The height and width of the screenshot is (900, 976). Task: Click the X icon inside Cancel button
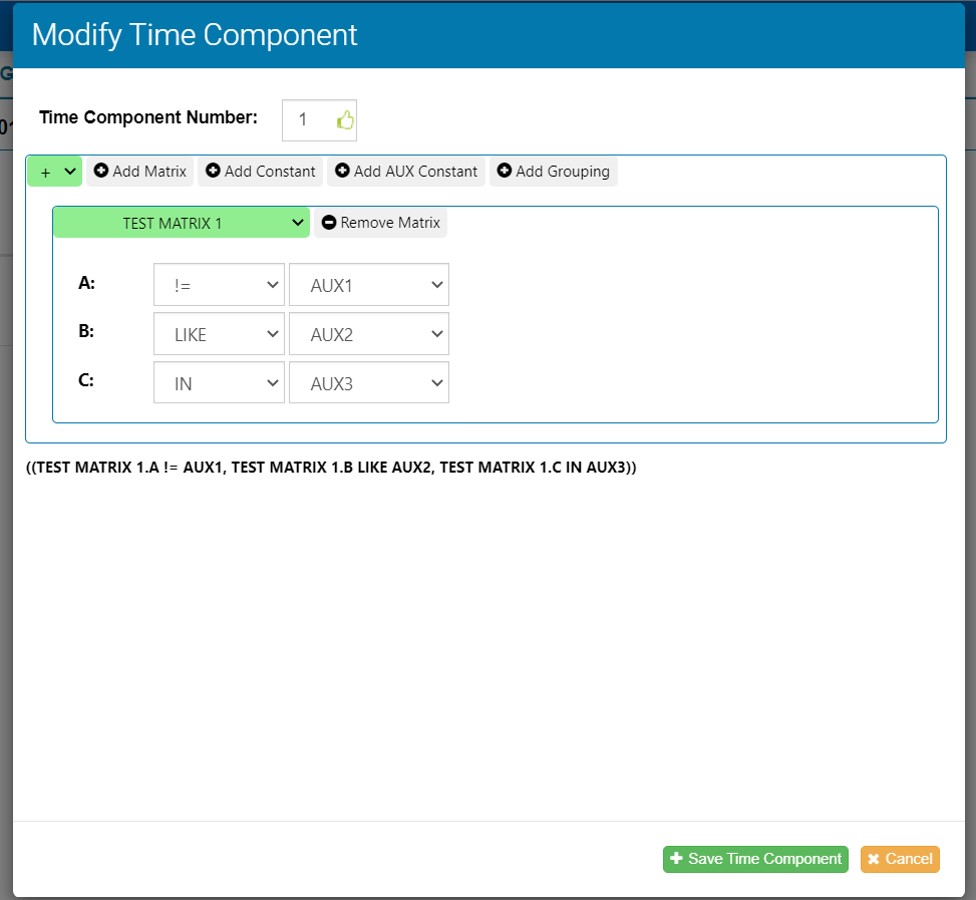(x=877, y=859)
